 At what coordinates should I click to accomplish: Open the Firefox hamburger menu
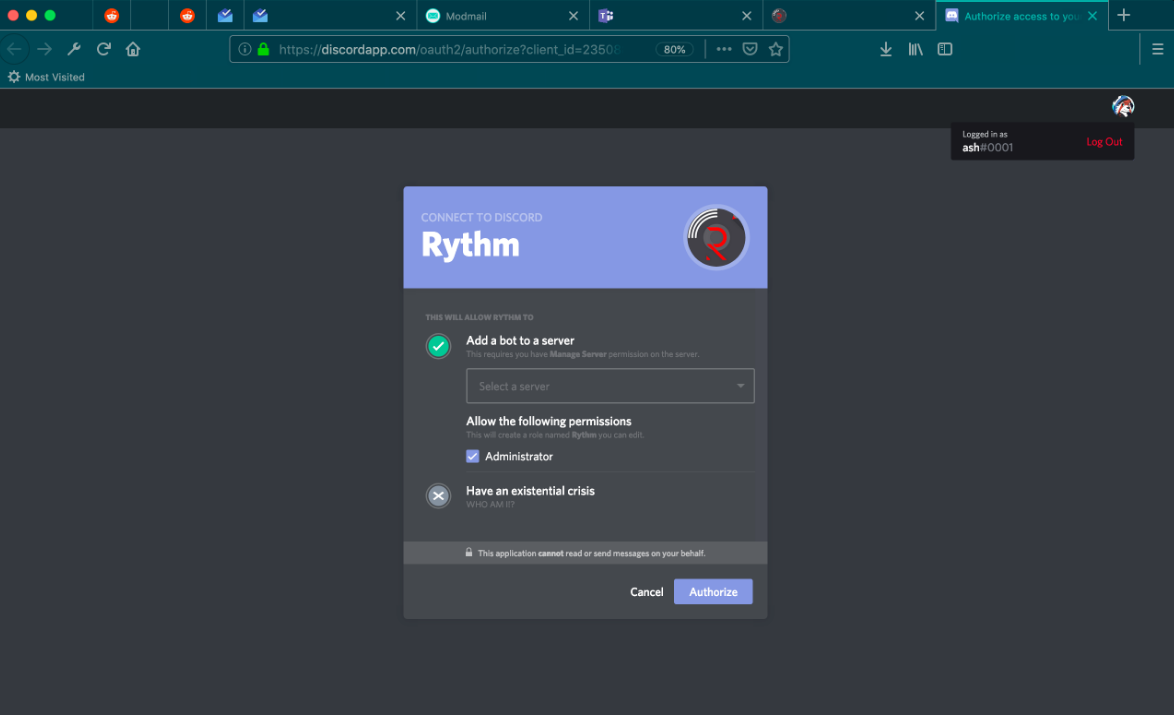tap(1157, 49)
